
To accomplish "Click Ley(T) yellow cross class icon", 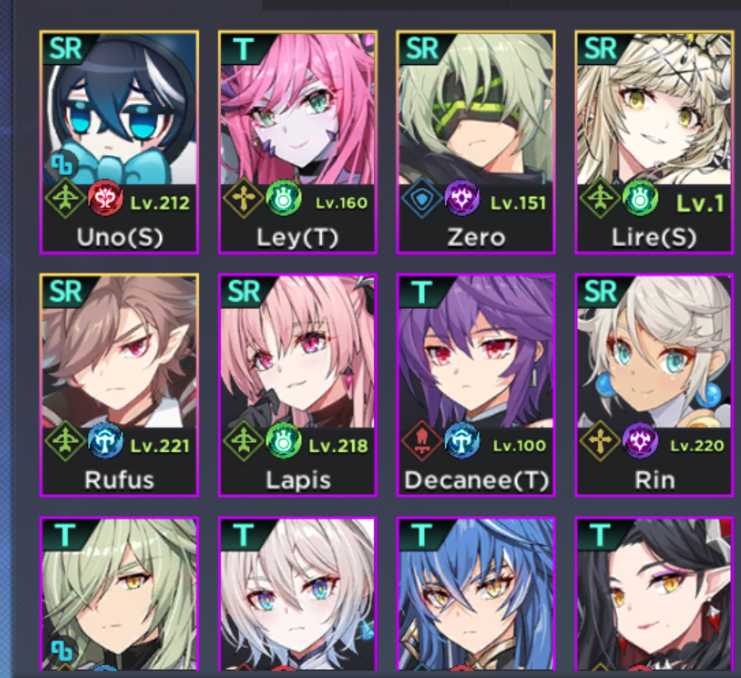I will 243,197.
